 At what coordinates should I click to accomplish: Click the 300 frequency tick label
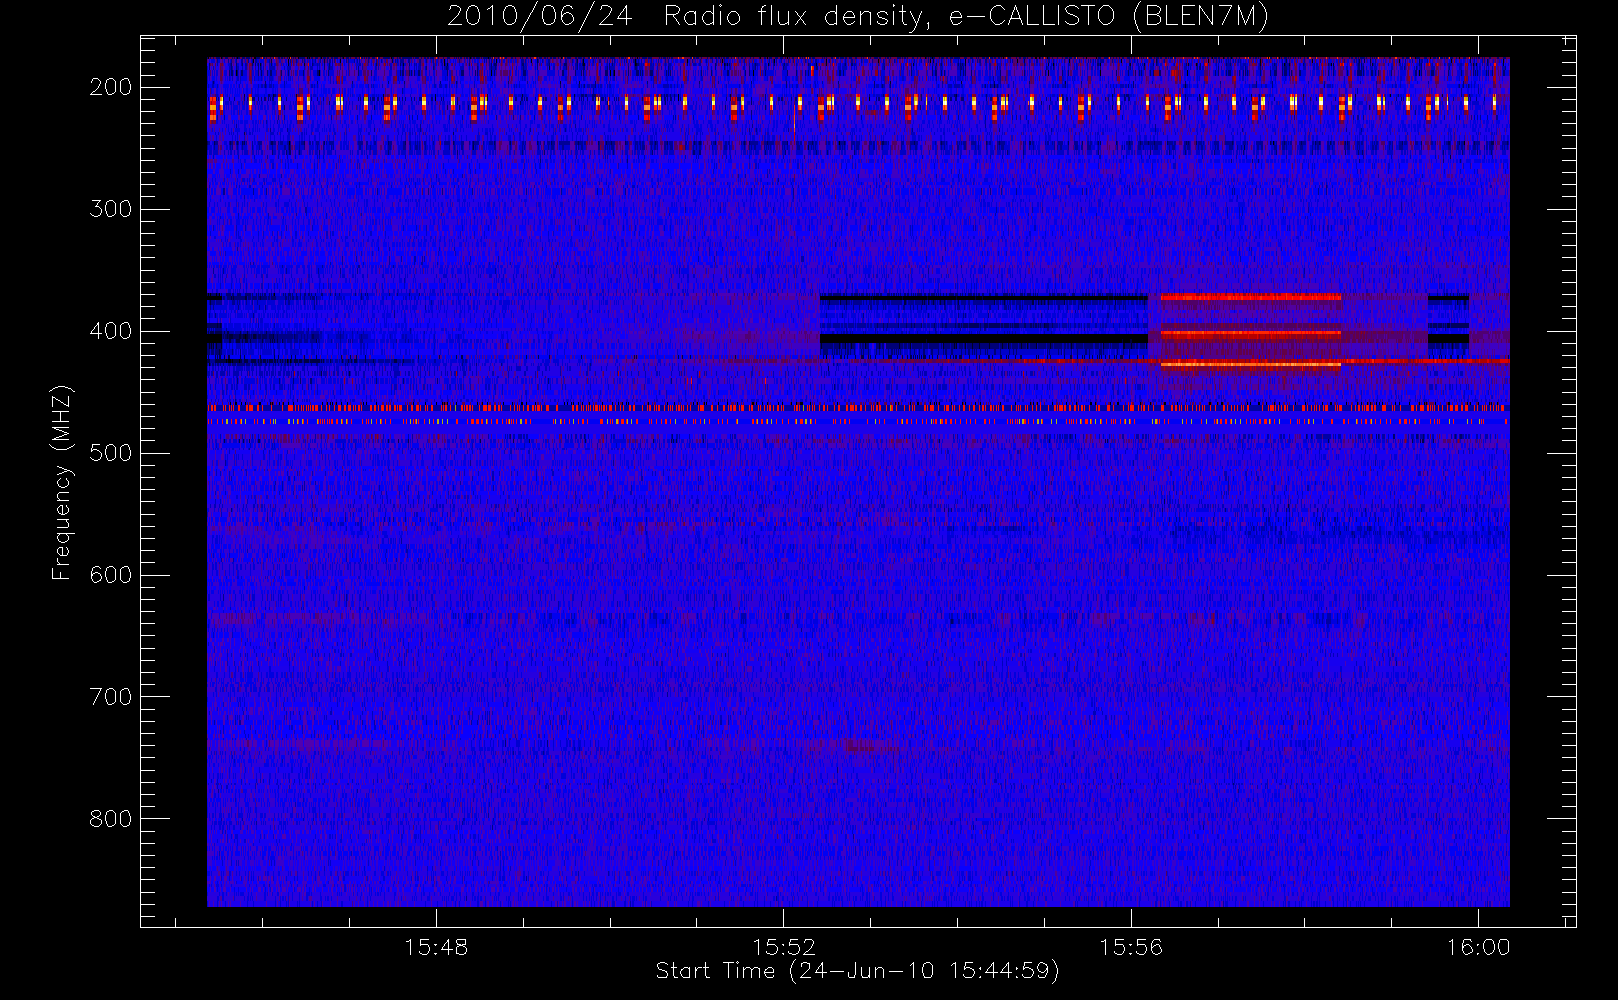pos(111,209)
